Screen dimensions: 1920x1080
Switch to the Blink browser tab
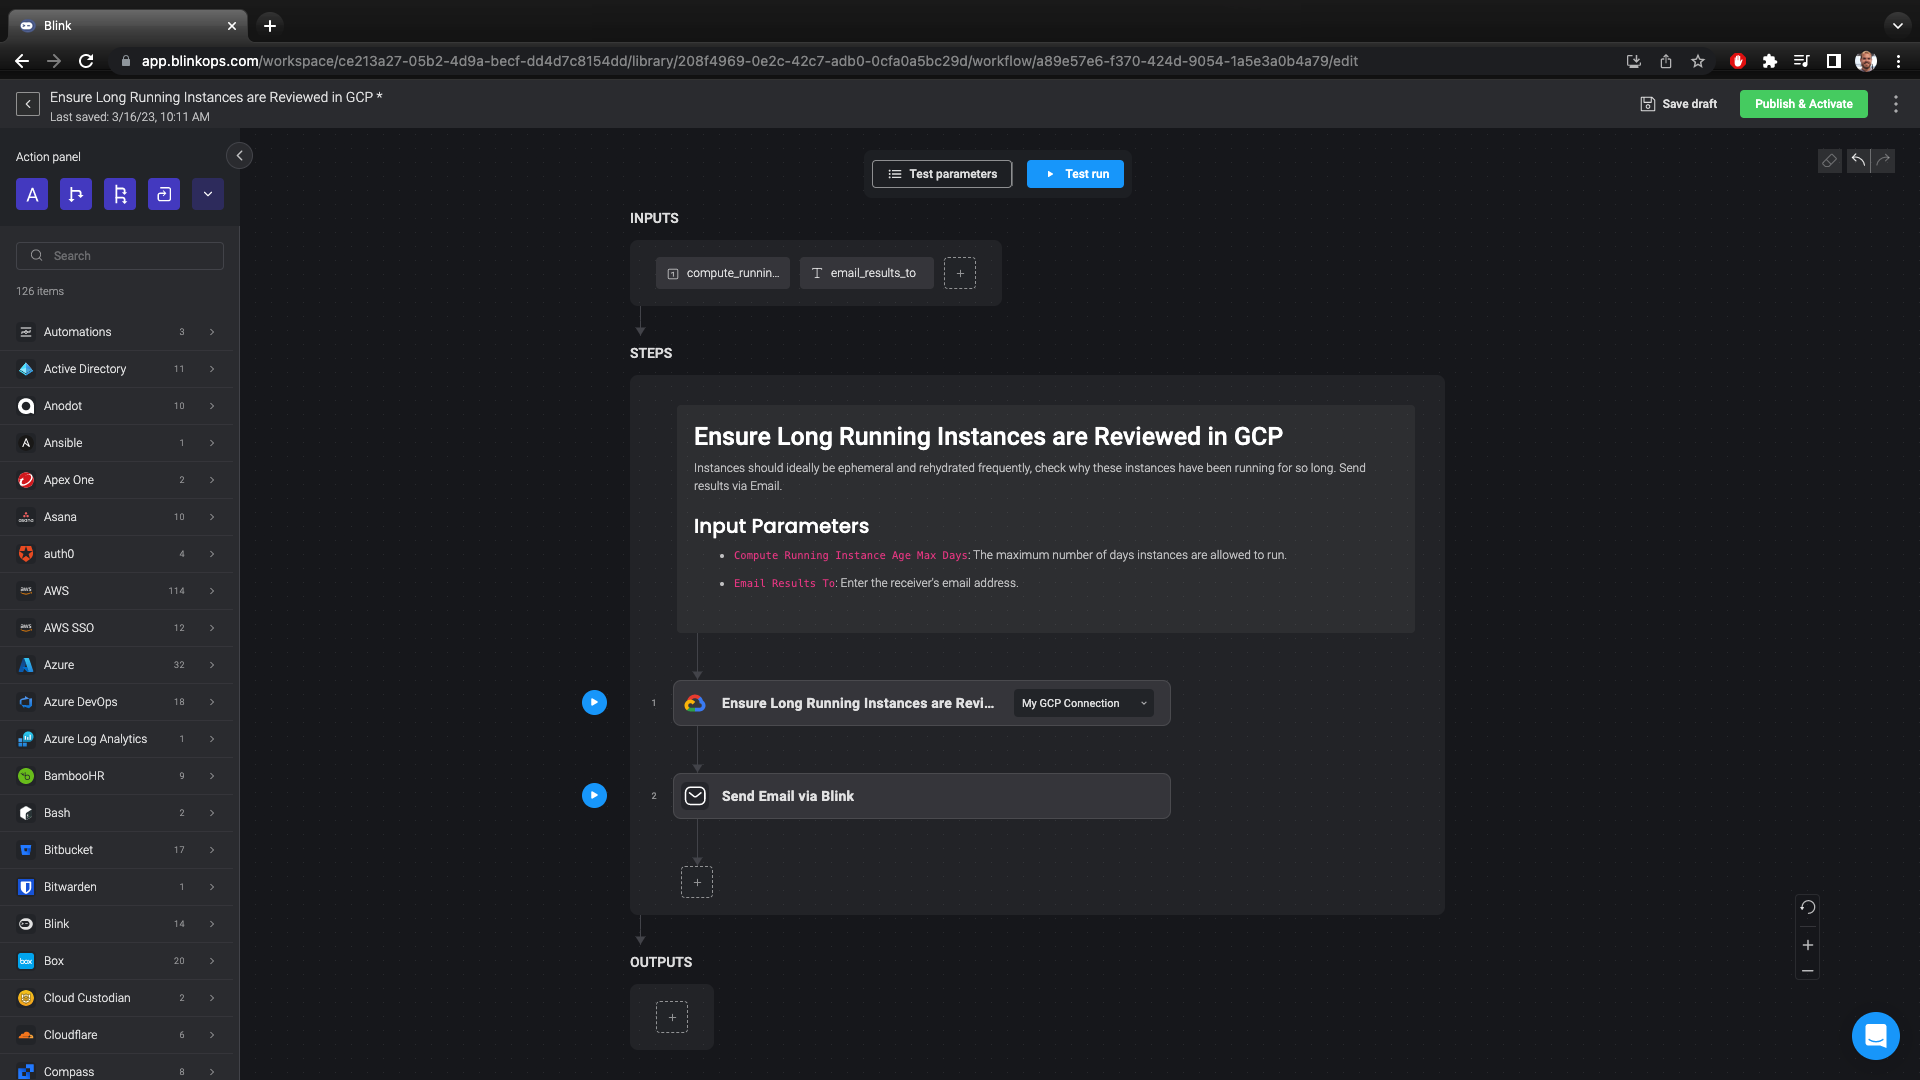(120, 25)
